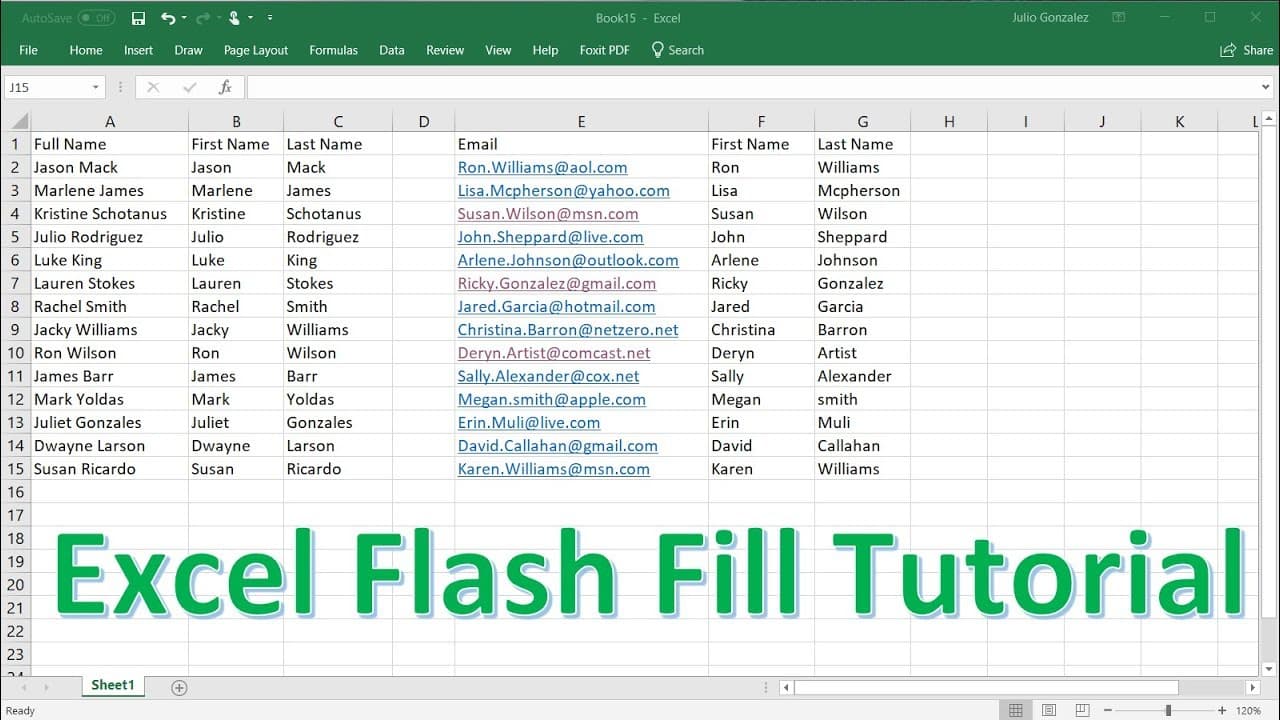Open John.Sheppard@live.com link
The image size is (1280, 720).
point(550,237)
